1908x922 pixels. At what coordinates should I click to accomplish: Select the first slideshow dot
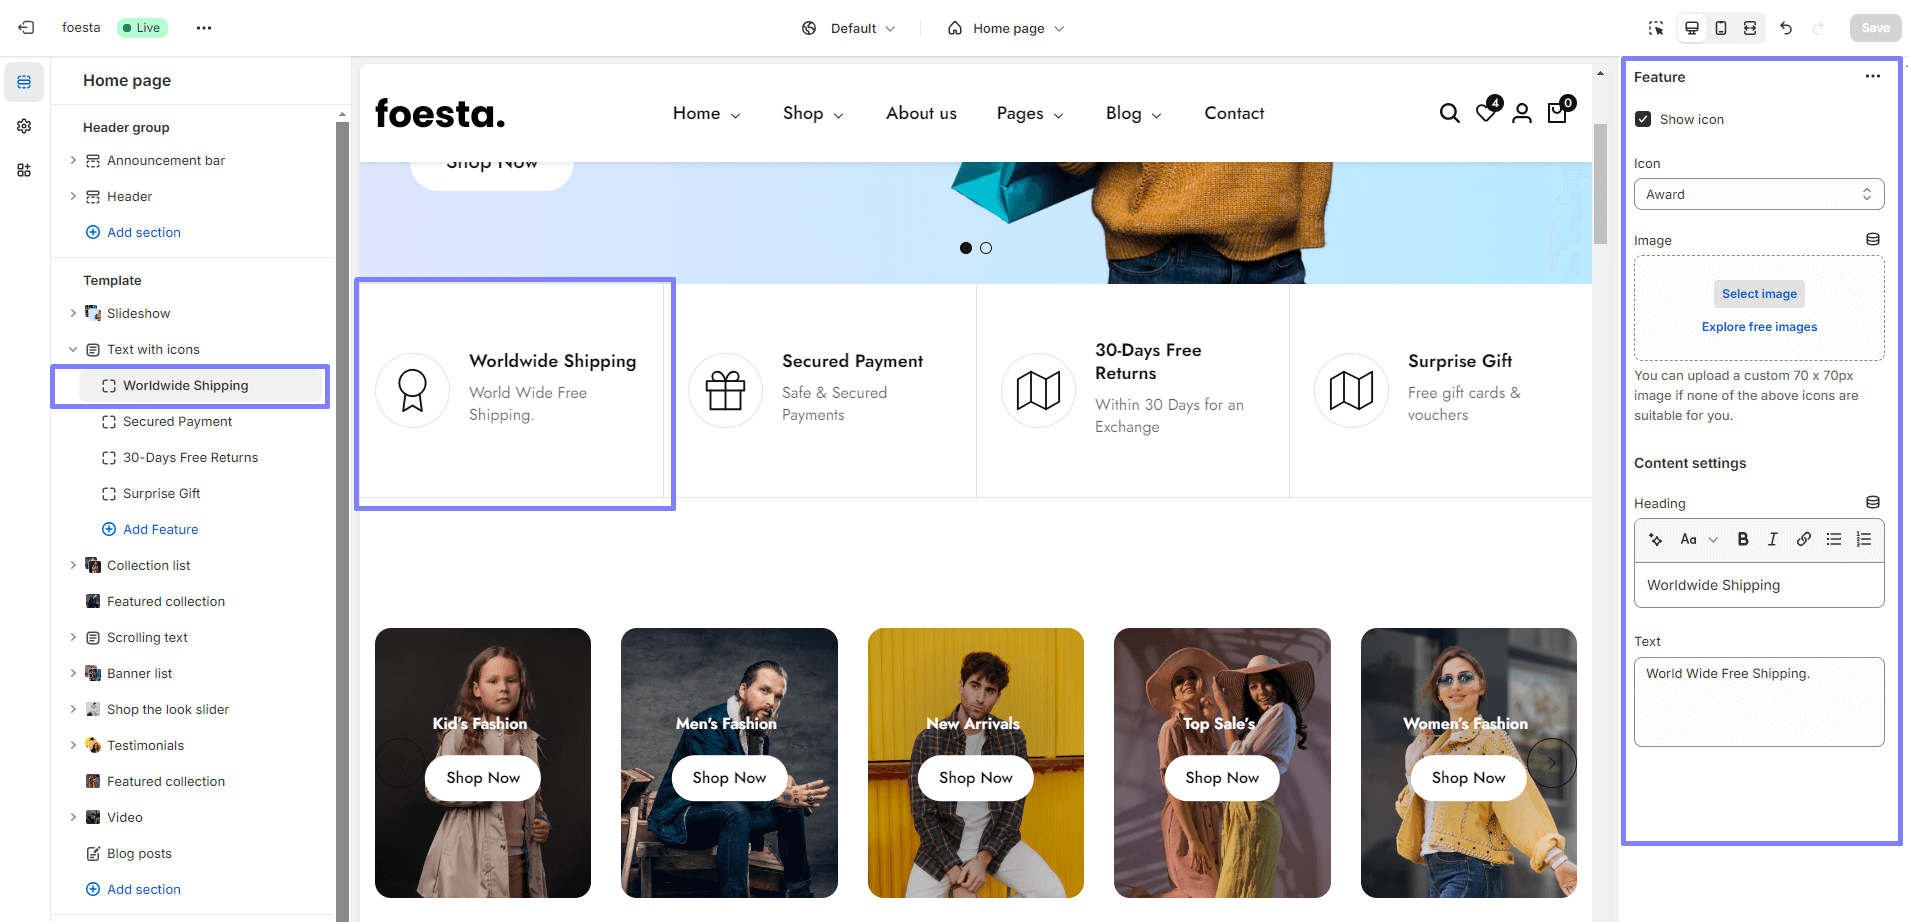(965, 248)
